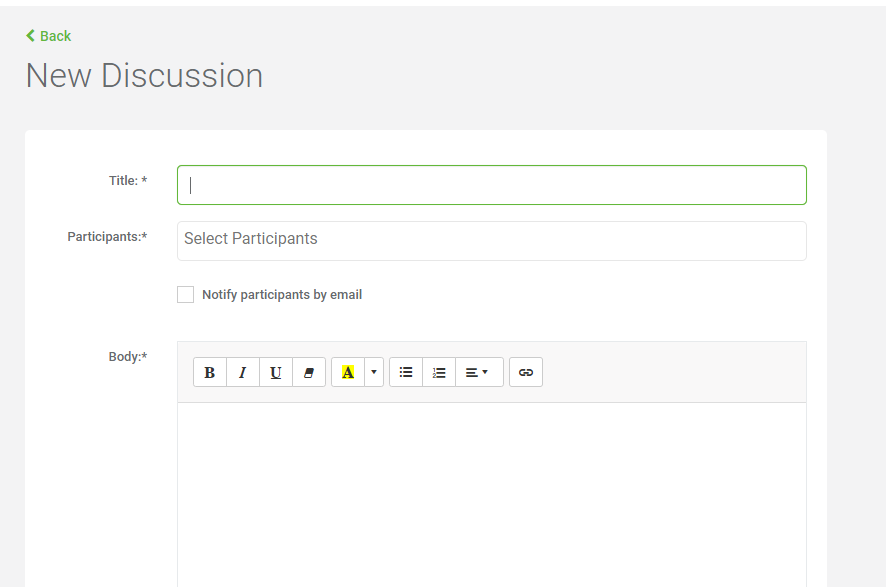886x587 pixels.
Task: Turn on underline formatting
Action: (x=276, y=372)
